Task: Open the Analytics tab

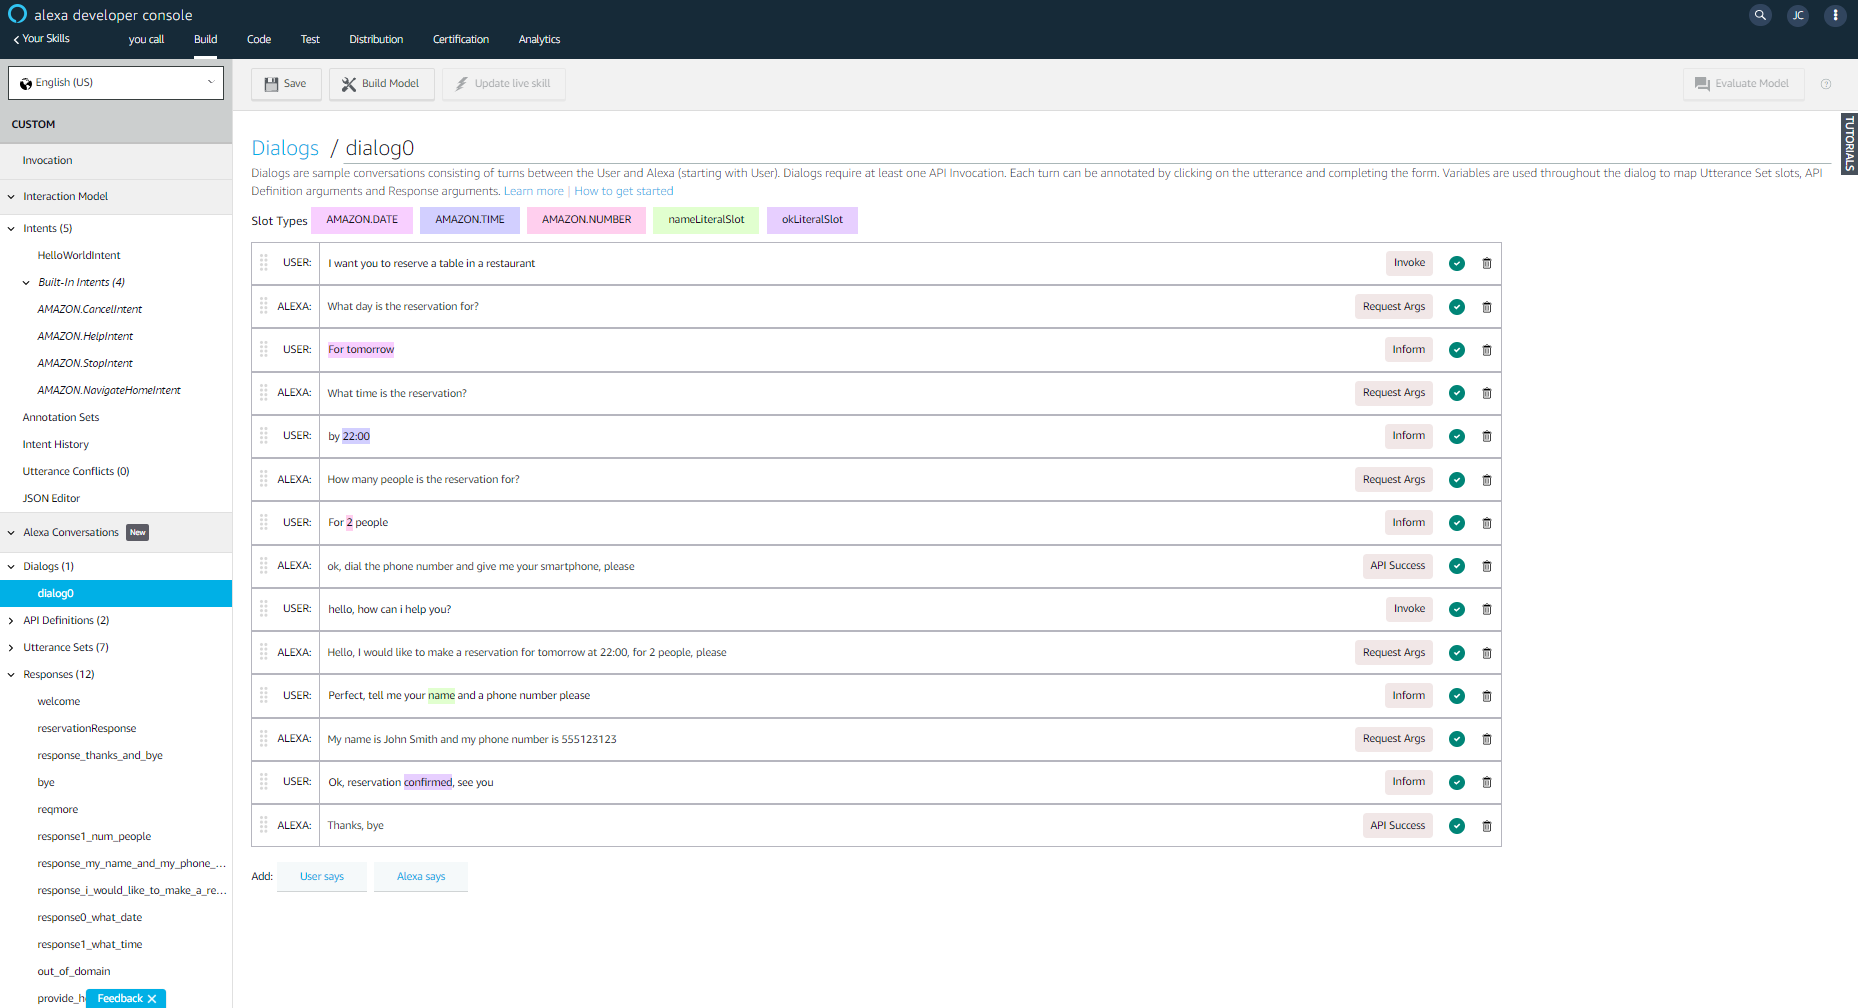Action: click(x=539, y=40)
